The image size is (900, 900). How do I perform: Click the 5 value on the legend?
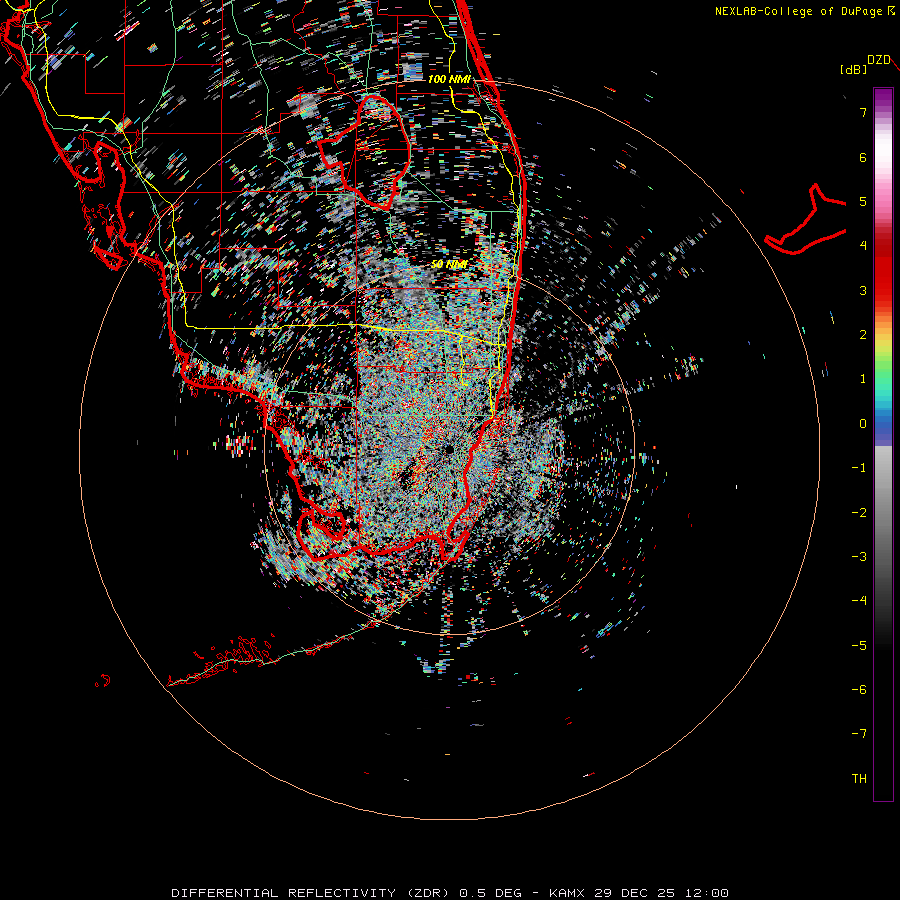point(863,201)
